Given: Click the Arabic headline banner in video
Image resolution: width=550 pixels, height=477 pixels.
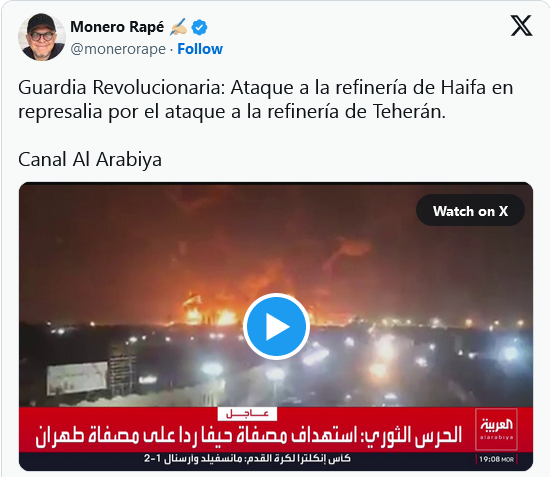Looking at the screenshot, I should coord(248,436).
